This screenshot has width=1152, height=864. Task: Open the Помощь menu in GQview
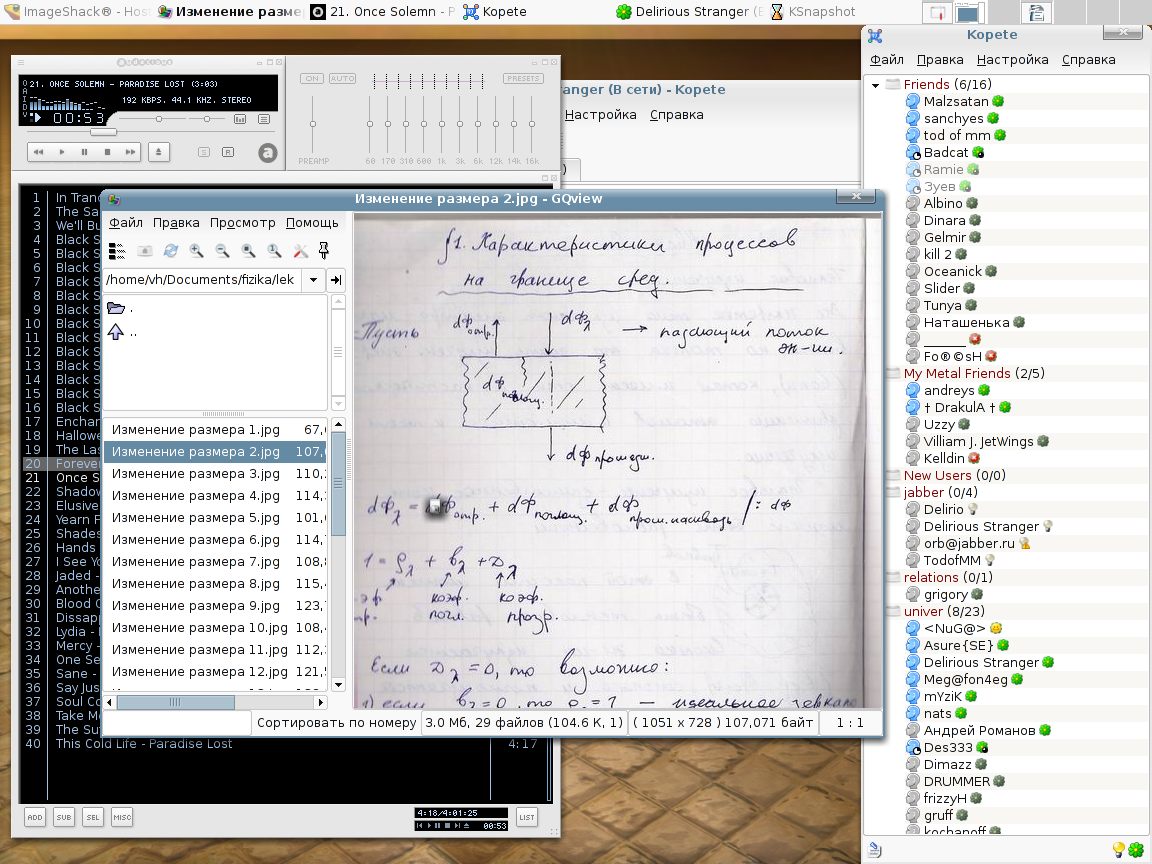pyautogui.click(x=312, y=223)
